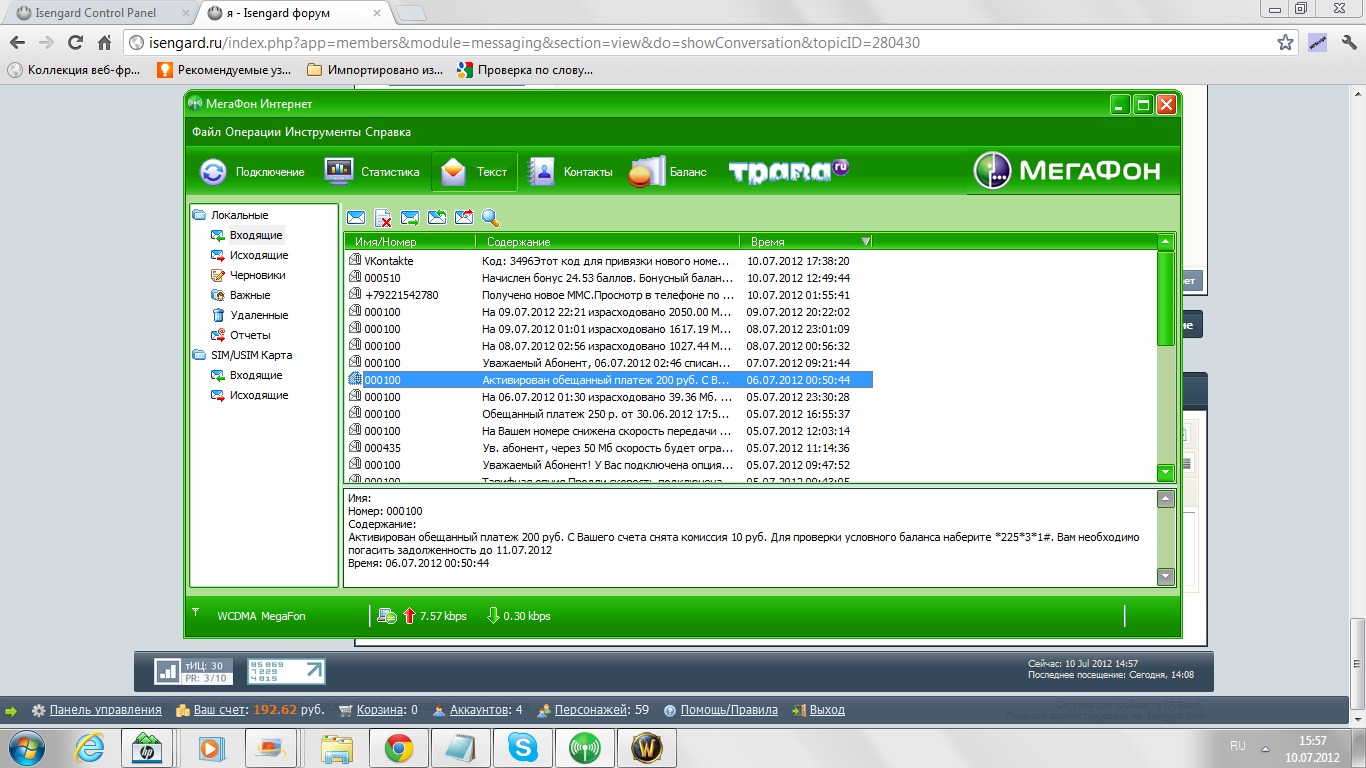This screenshot has height=768, width=1366.
Task: Select the 000510 bonus message row
Action: click(610, 278)
